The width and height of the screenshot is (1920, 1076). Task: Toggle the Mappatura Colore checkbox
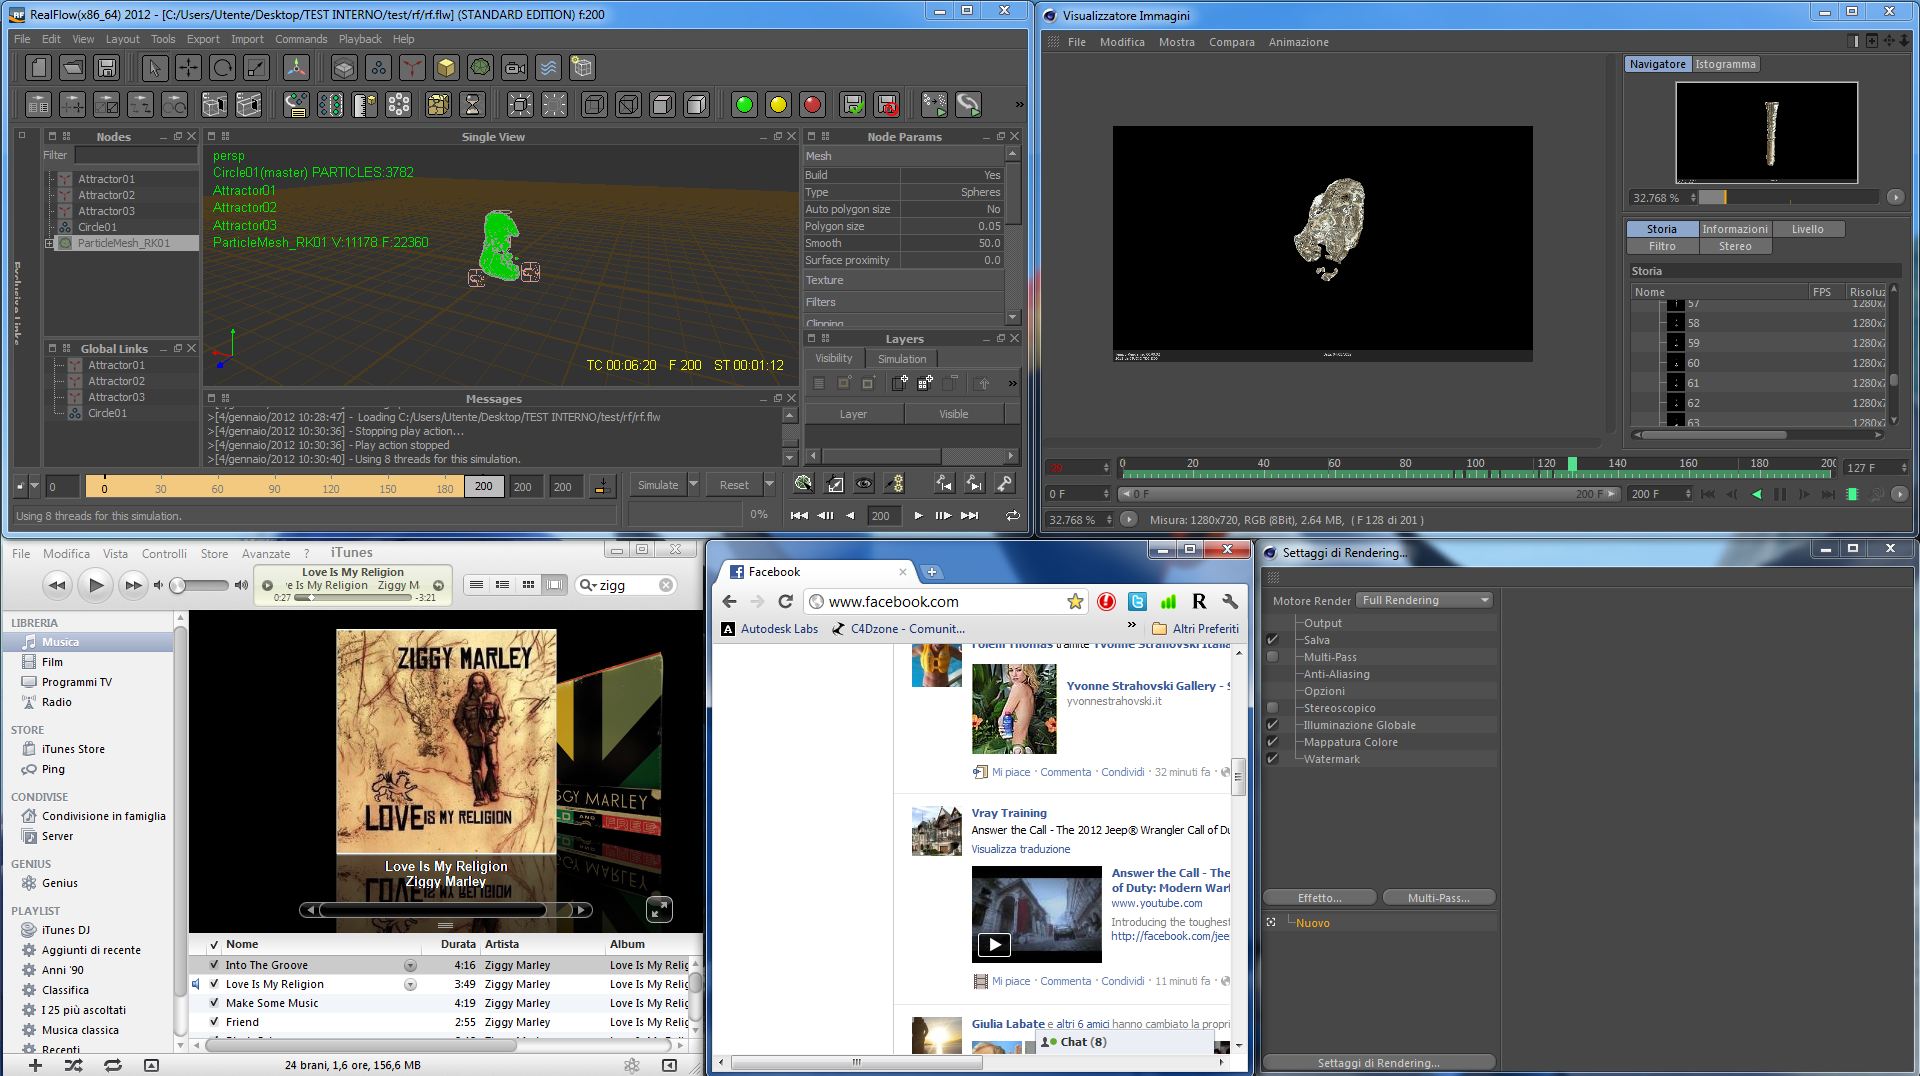coord(1272,742)
